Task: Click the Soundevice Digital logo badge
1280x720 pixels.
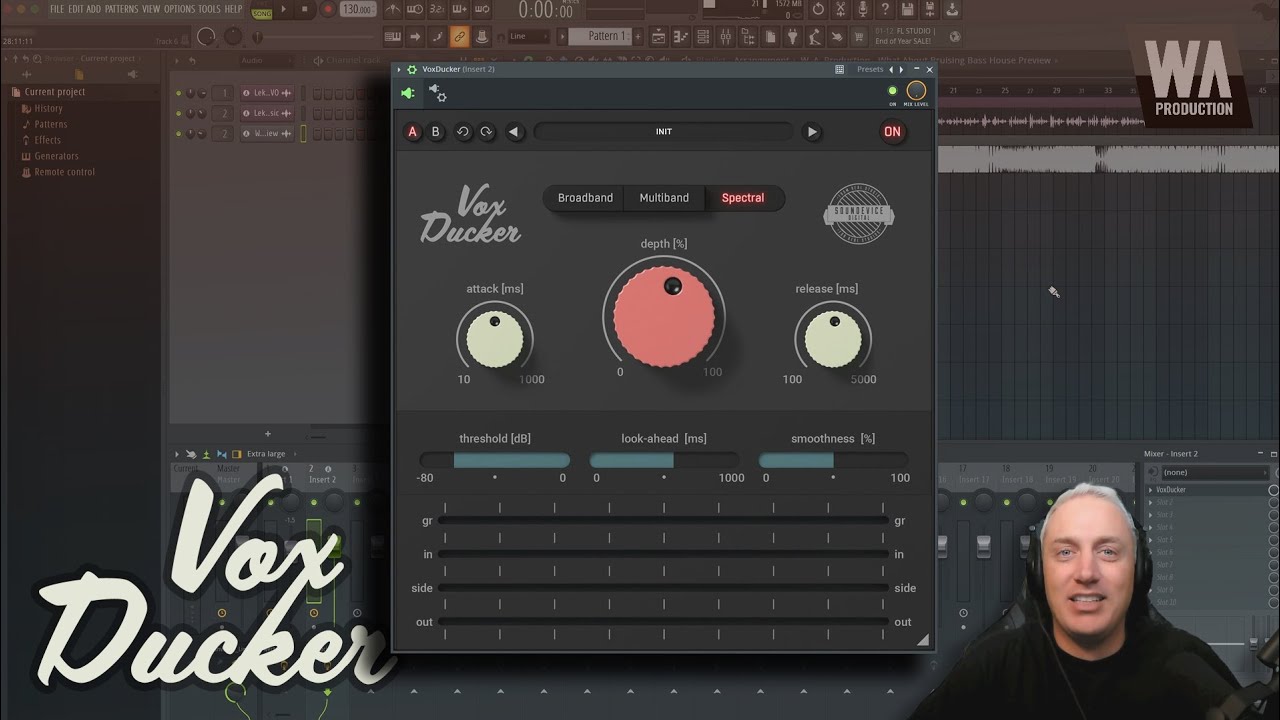Action: (859, 212)
